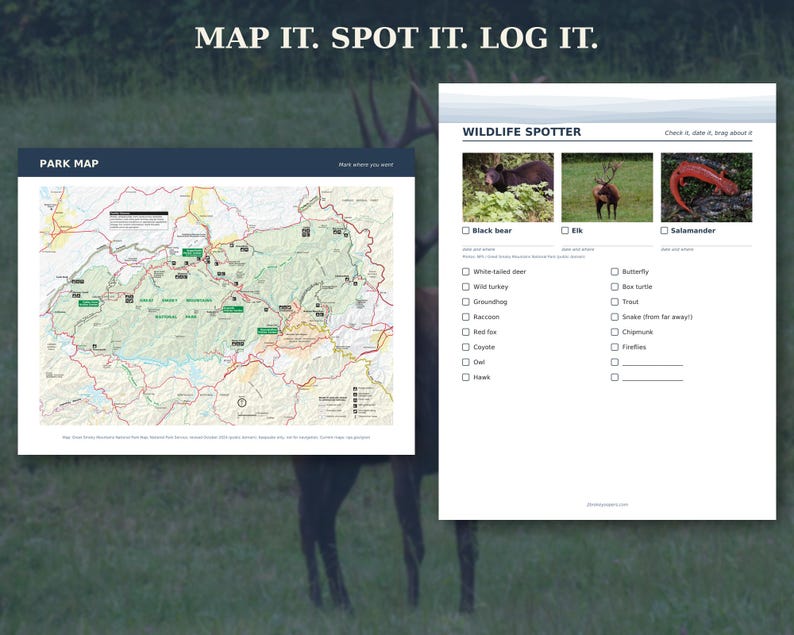Tick the Wild turkey checkbox
Viewport: 794px width, 635px height.
click(x=466, y=287)
